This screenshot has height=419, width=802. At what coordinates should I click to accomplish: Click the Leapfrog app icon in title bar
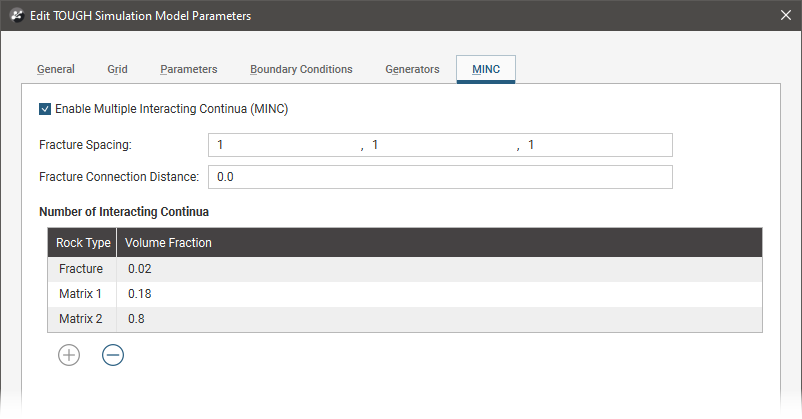click(17, 15)
